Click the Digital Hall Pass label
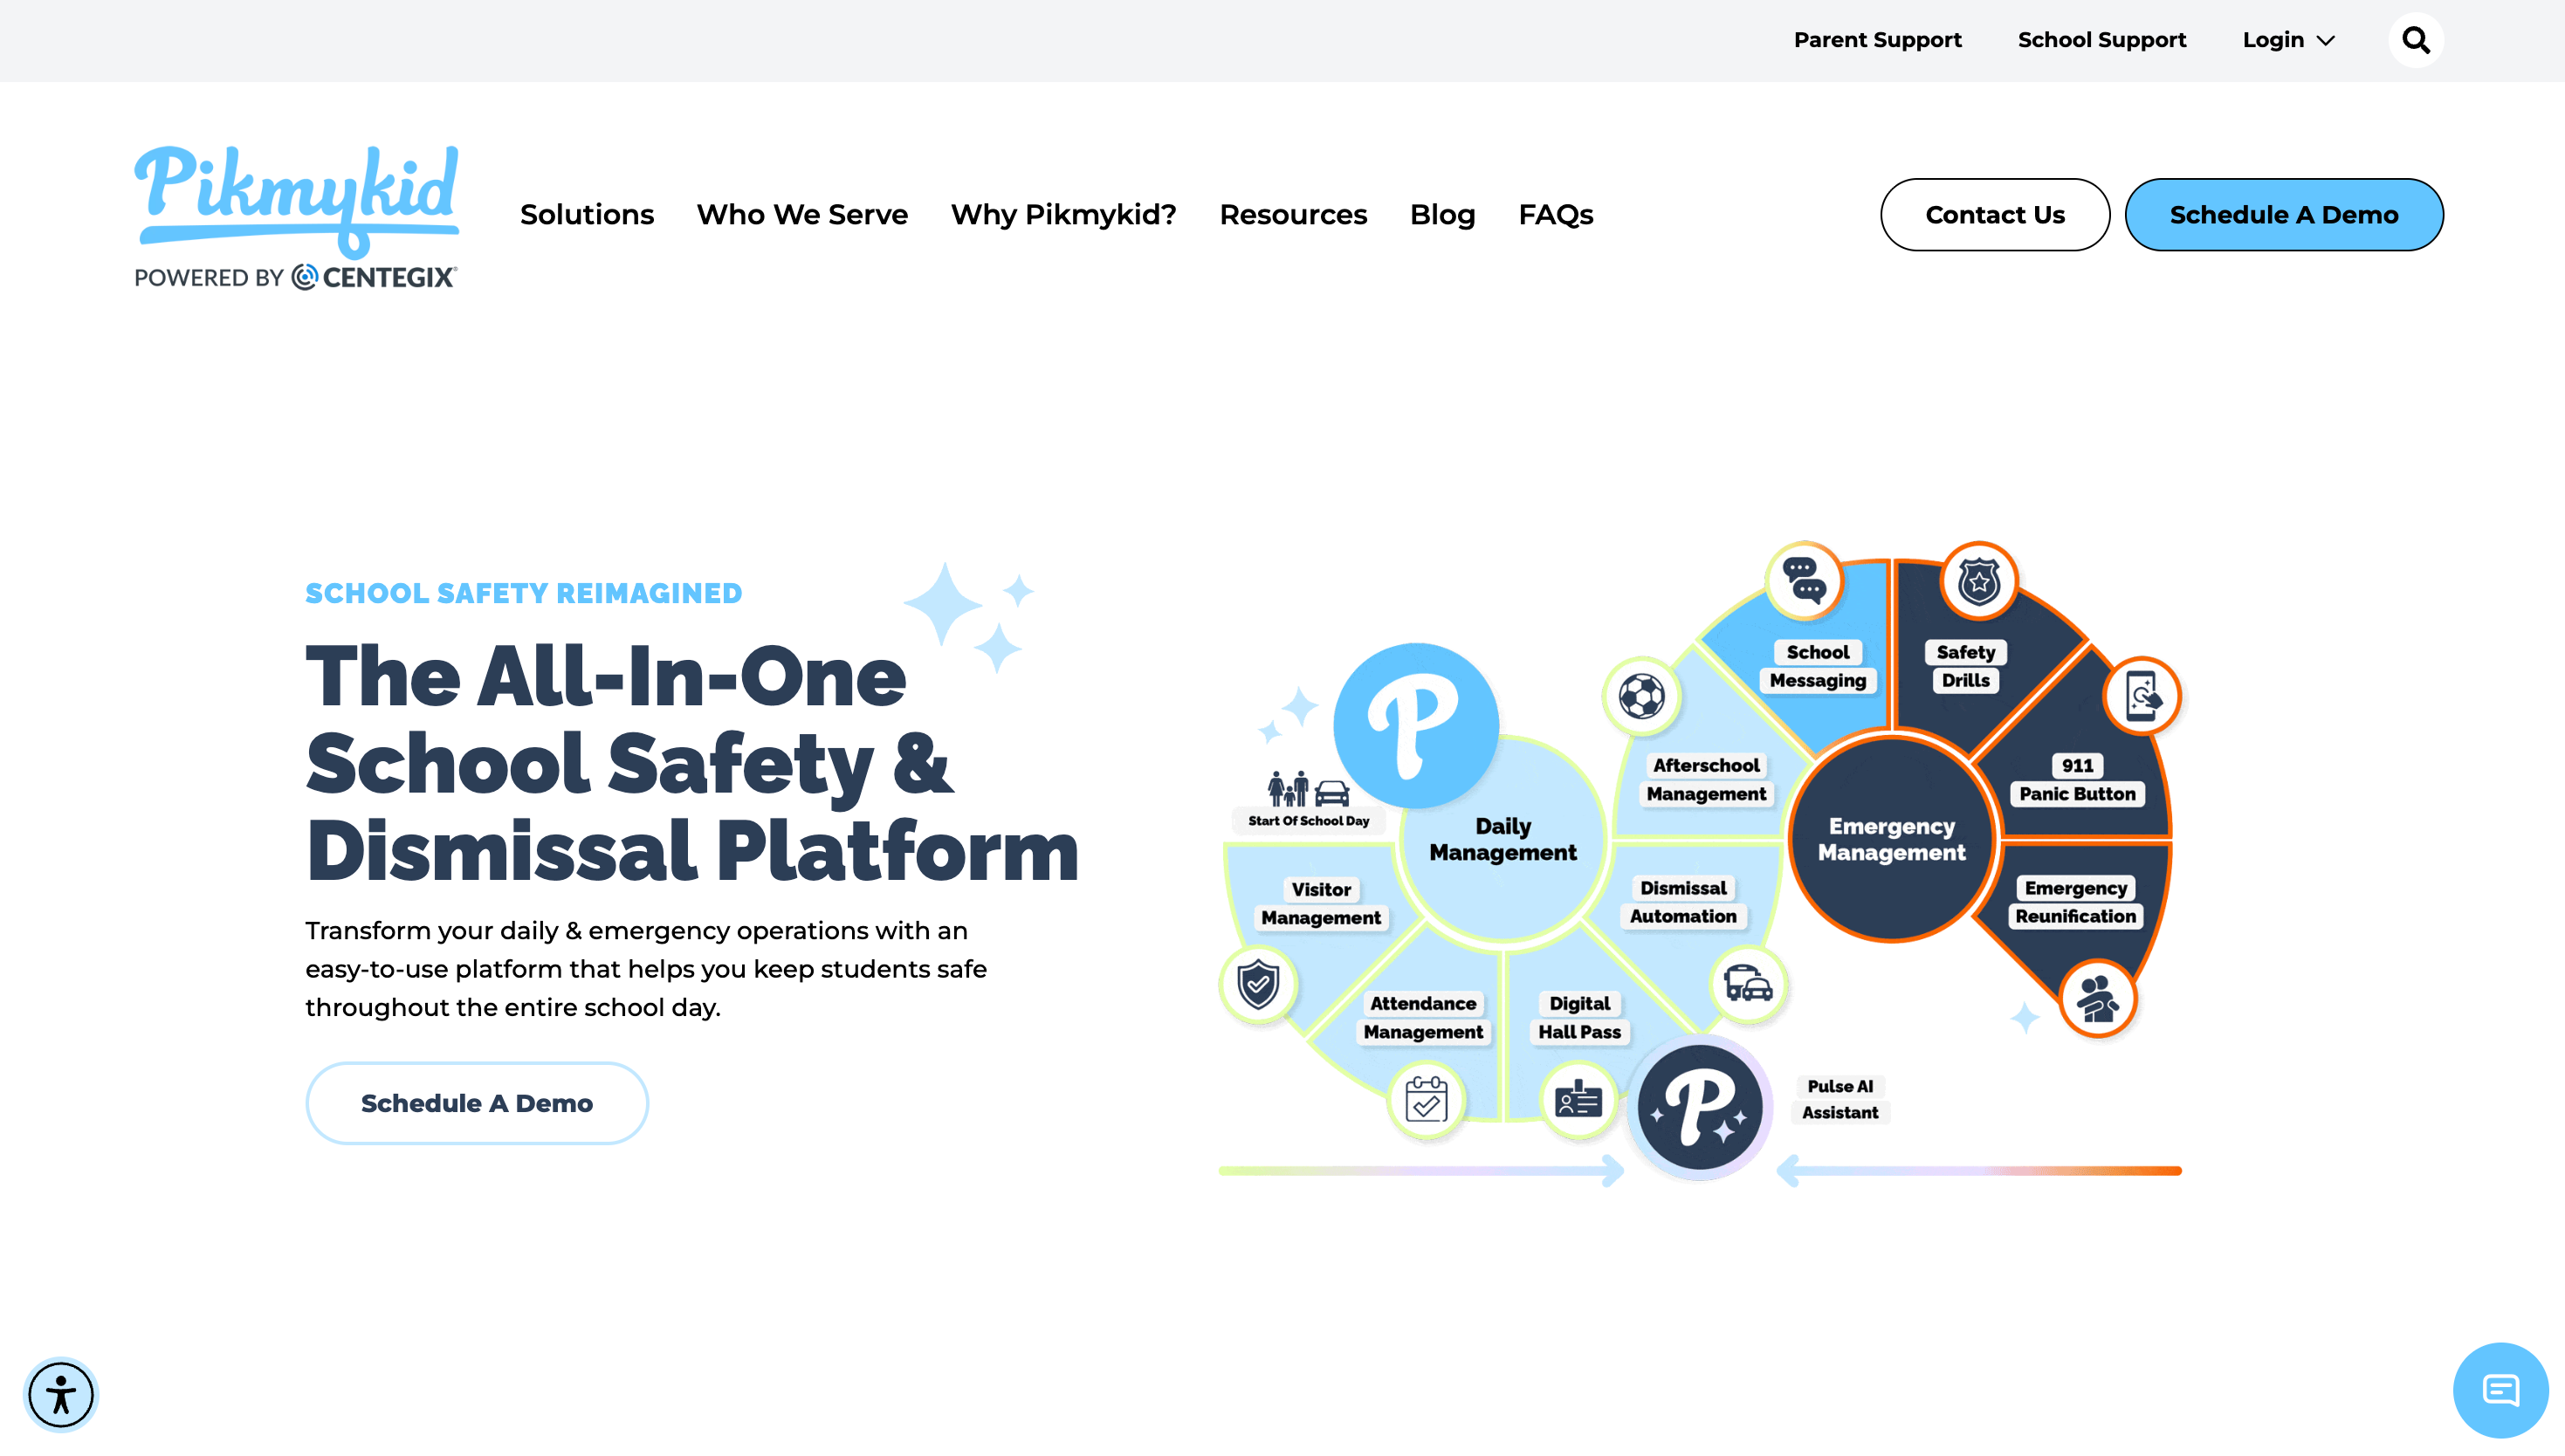This screenshot has height=1456, width=2565. pos(1579,1018)
